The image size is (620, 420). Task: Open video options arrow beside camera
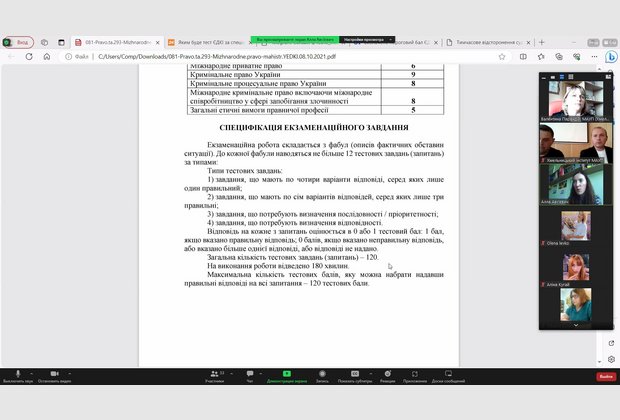click(x=70, y=373)
